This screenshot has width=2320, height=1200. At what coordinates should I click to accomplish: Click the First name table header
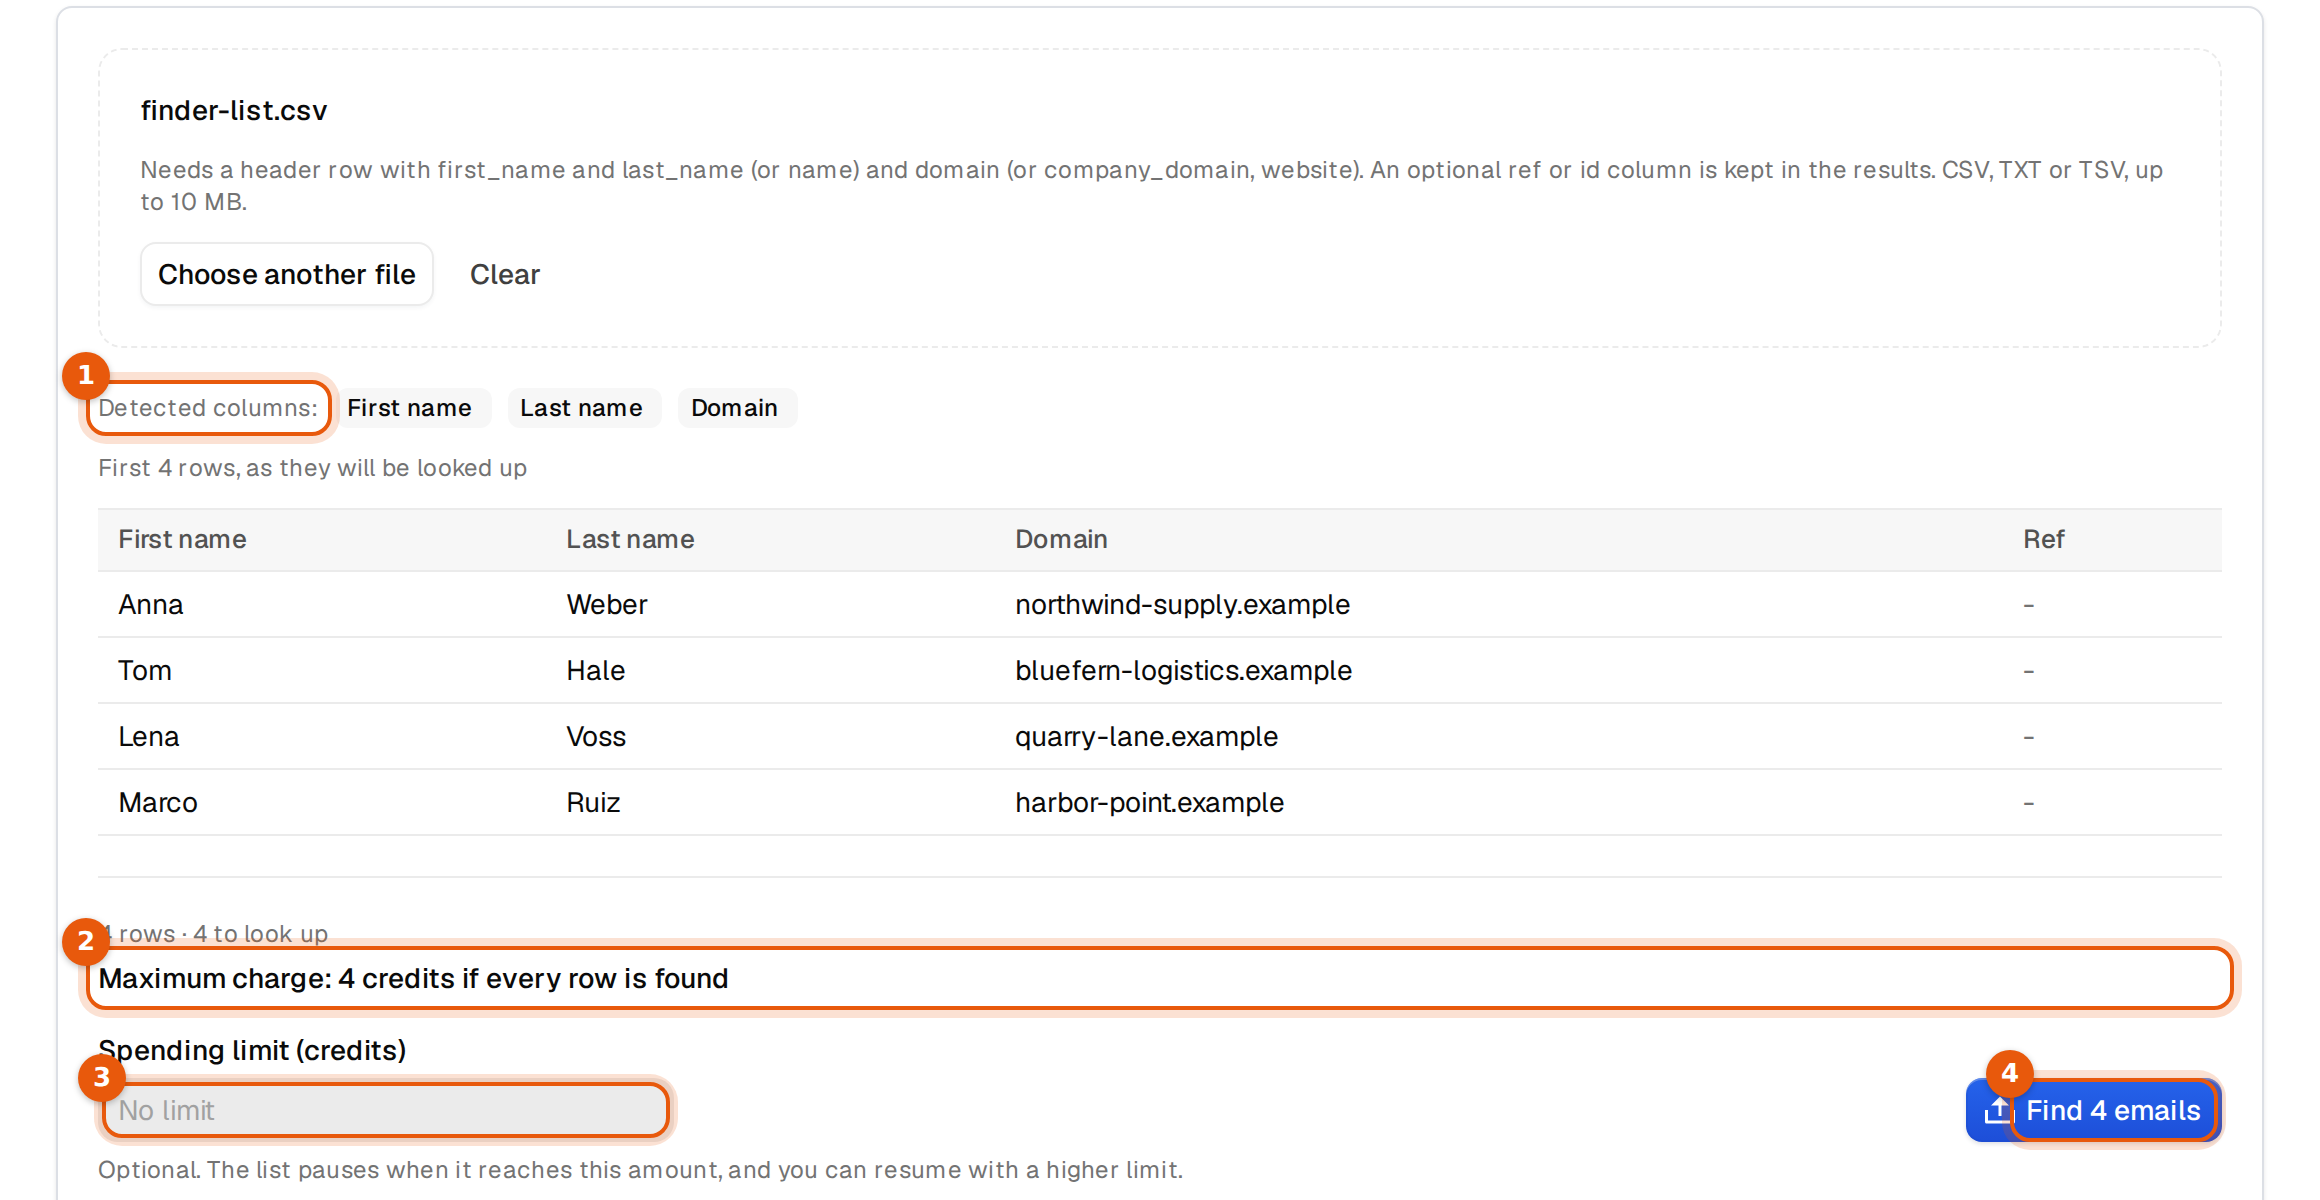pos(182,539)
